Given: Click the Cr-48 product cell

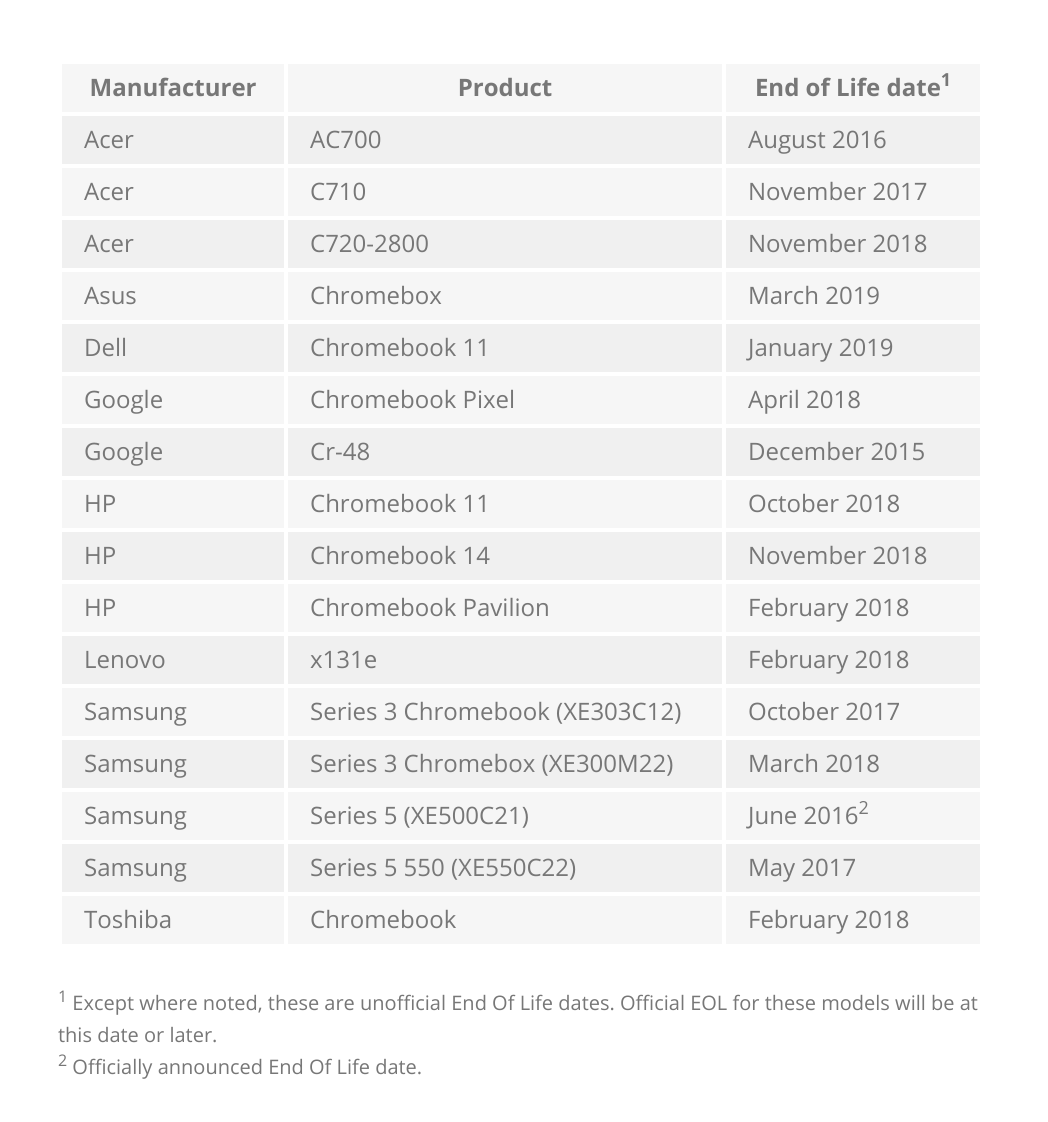Looking at the screenshot, I should point(504,452).
